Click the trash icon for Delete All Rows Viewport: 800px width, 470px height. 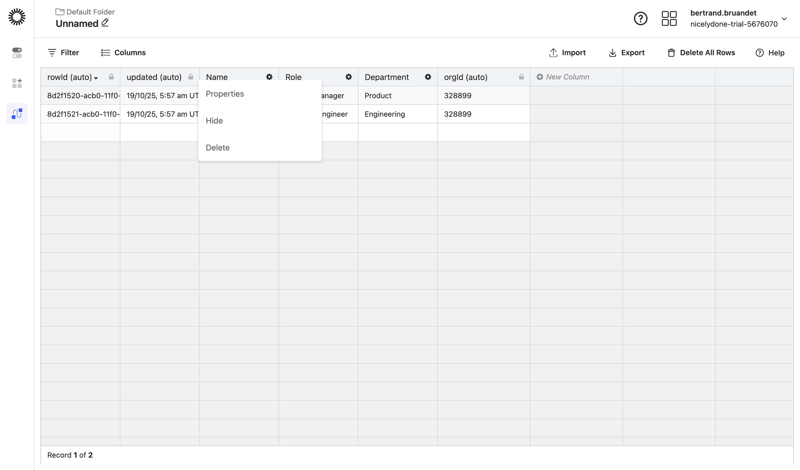click(x=671, y=53)
